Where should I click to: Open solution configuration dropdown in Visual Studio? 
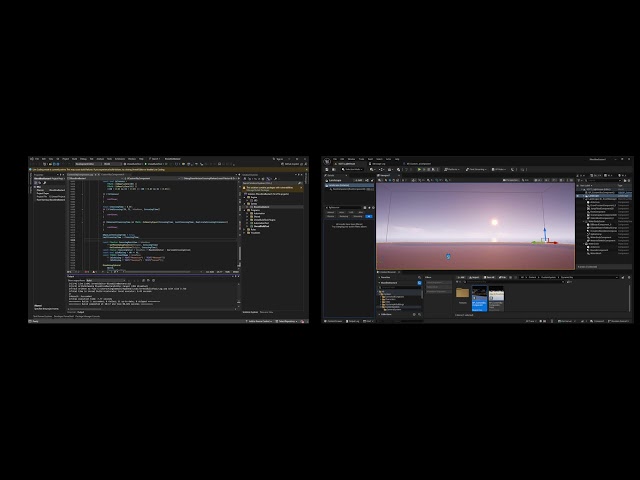(89, 164)
